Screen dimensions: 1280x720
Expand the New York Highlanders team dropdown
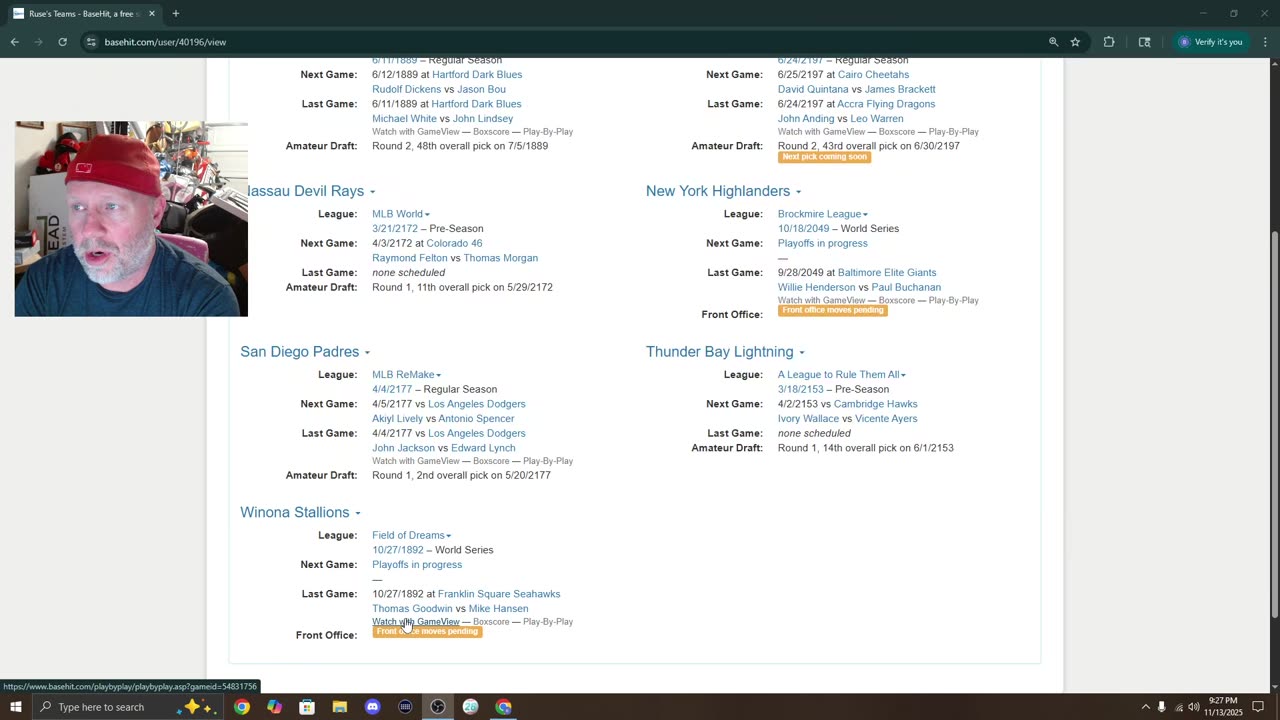tap(798, 192)
